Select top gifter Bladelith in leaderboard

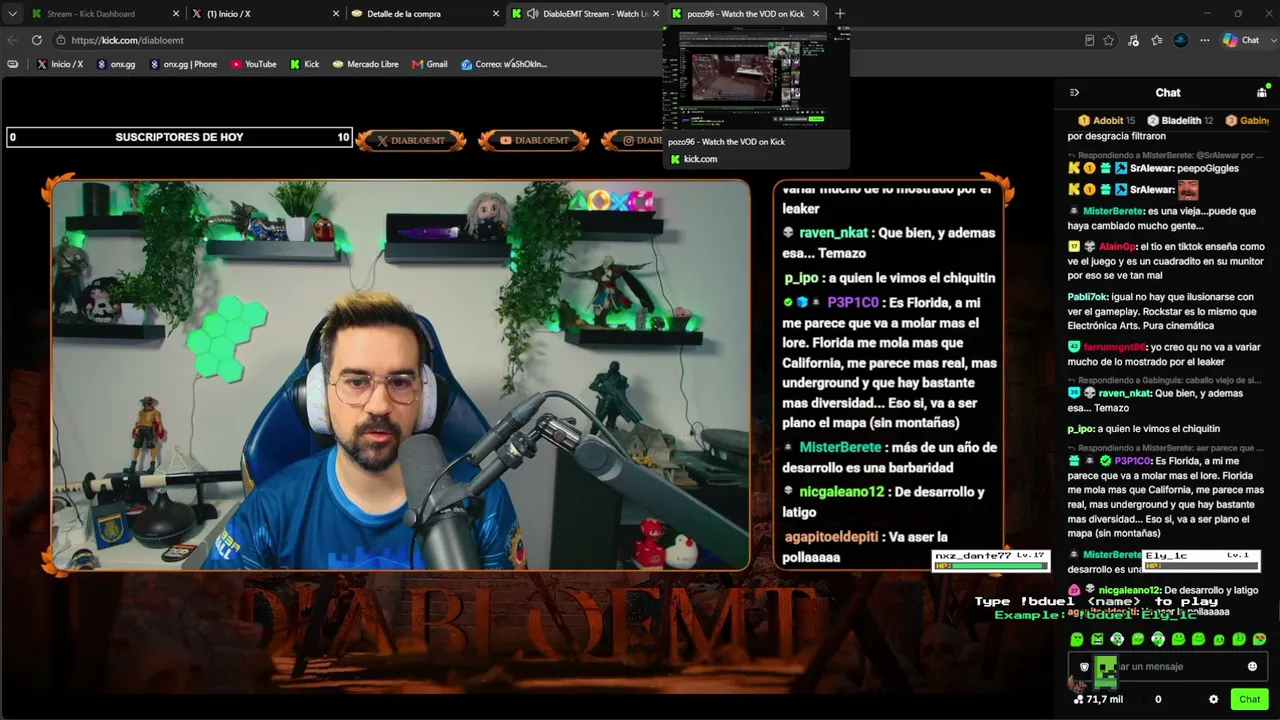pos(1180,121)
